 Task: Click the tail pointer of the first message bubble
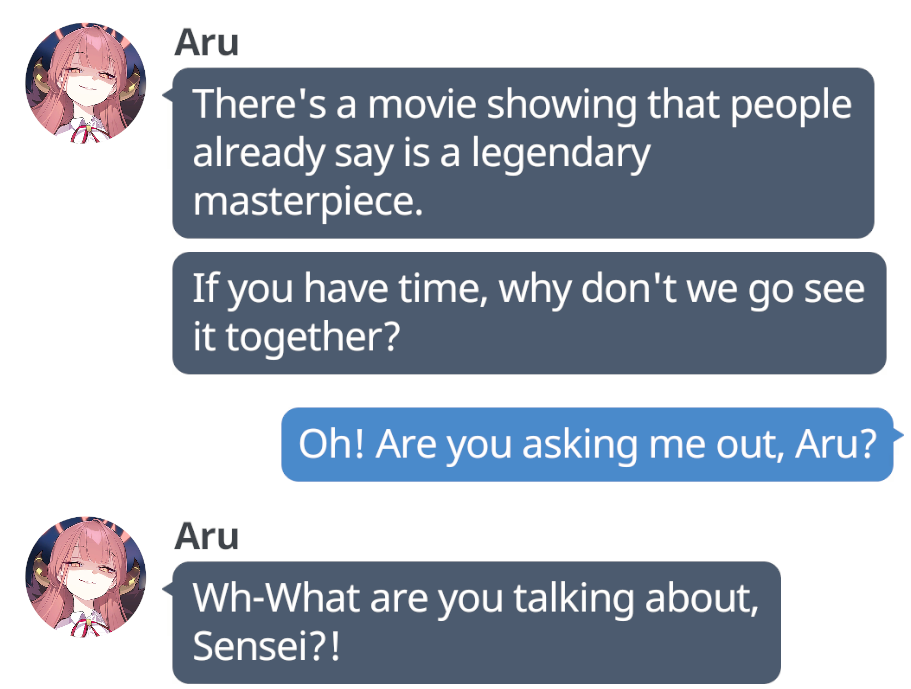[168, 95]
